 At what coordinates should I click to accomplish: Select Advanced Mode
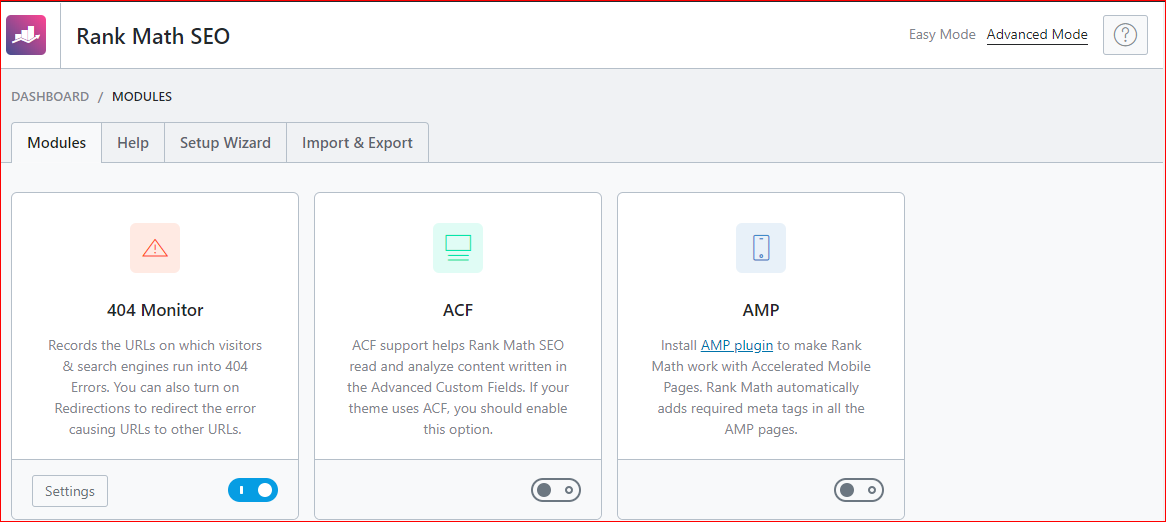(1037, 35)
